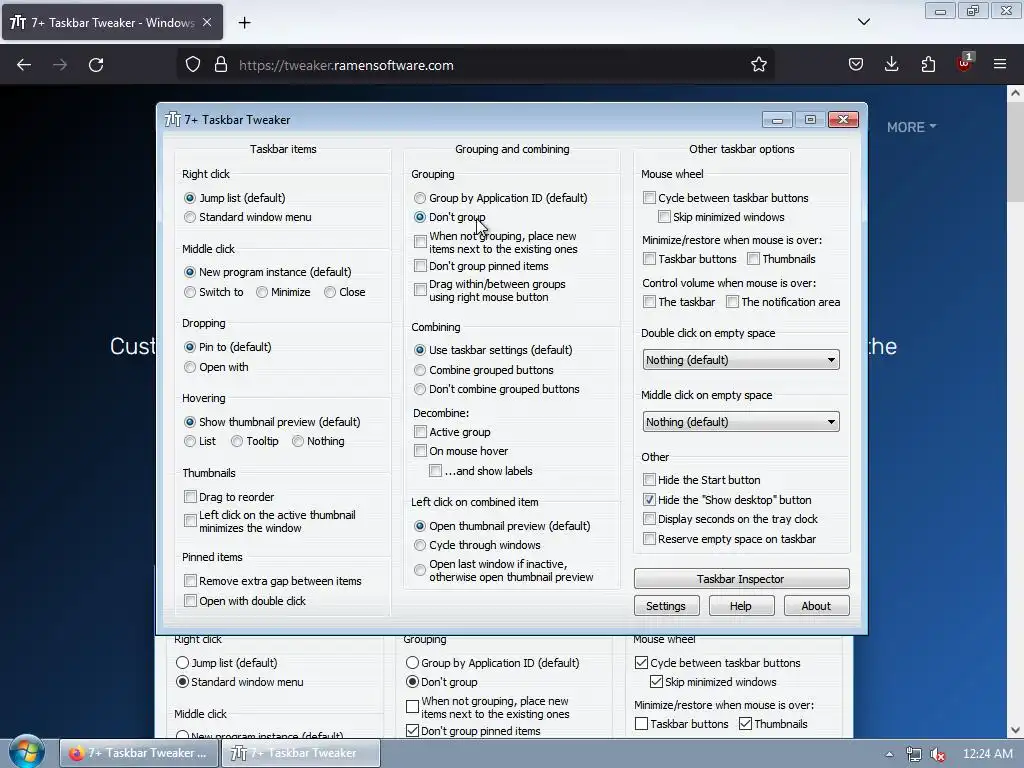Screen dimensions: 1024x768
Task: Open the network tray icon
Action: click(914, 754)
